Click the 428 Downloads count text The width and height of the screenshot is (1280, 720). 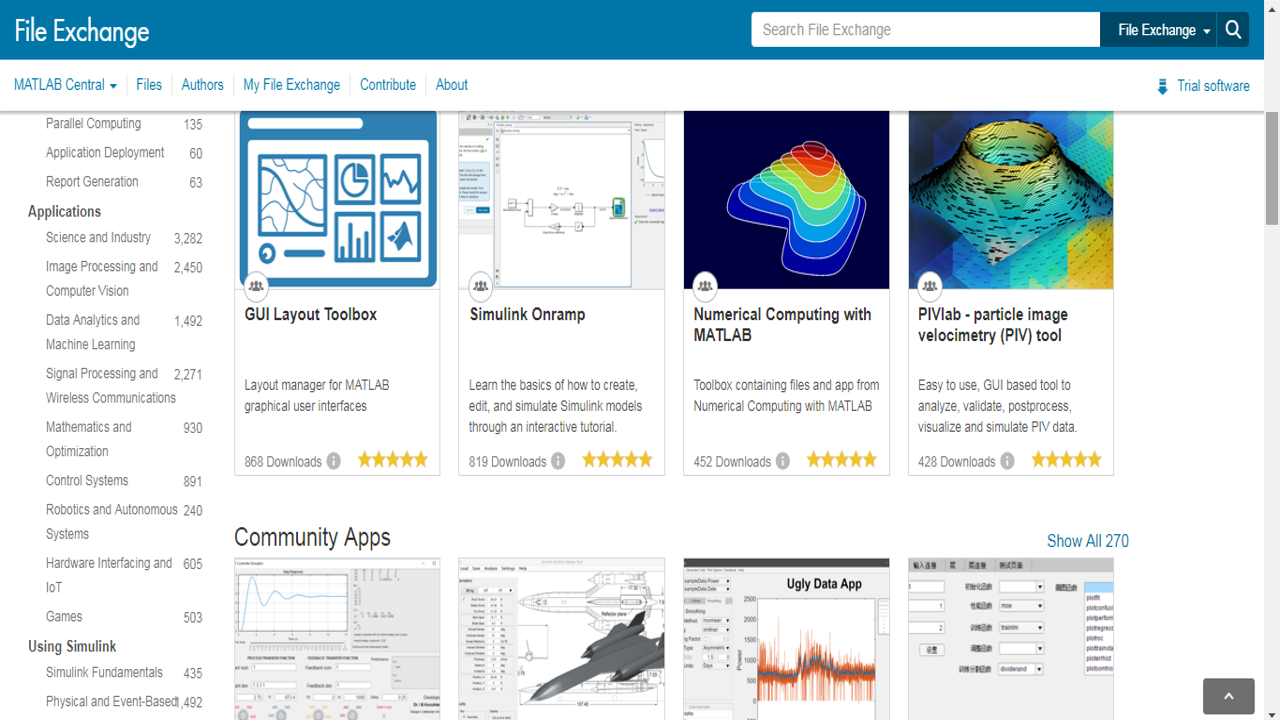957,462
